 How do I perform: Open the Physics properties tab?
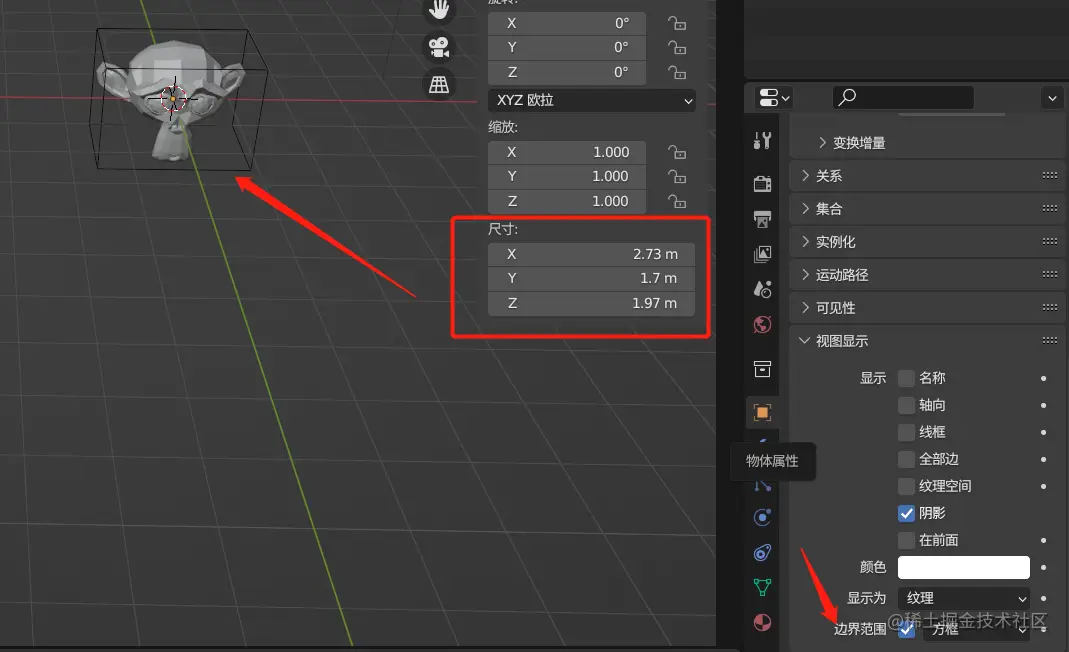[x=762, y=517]
